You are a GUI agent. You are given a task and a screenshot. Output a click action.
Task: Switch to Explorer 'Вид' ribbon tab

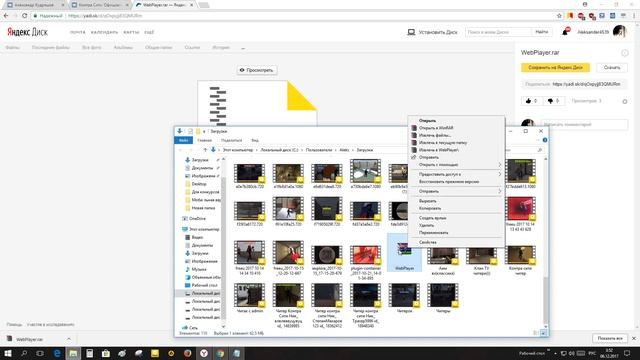coord(255,140)
